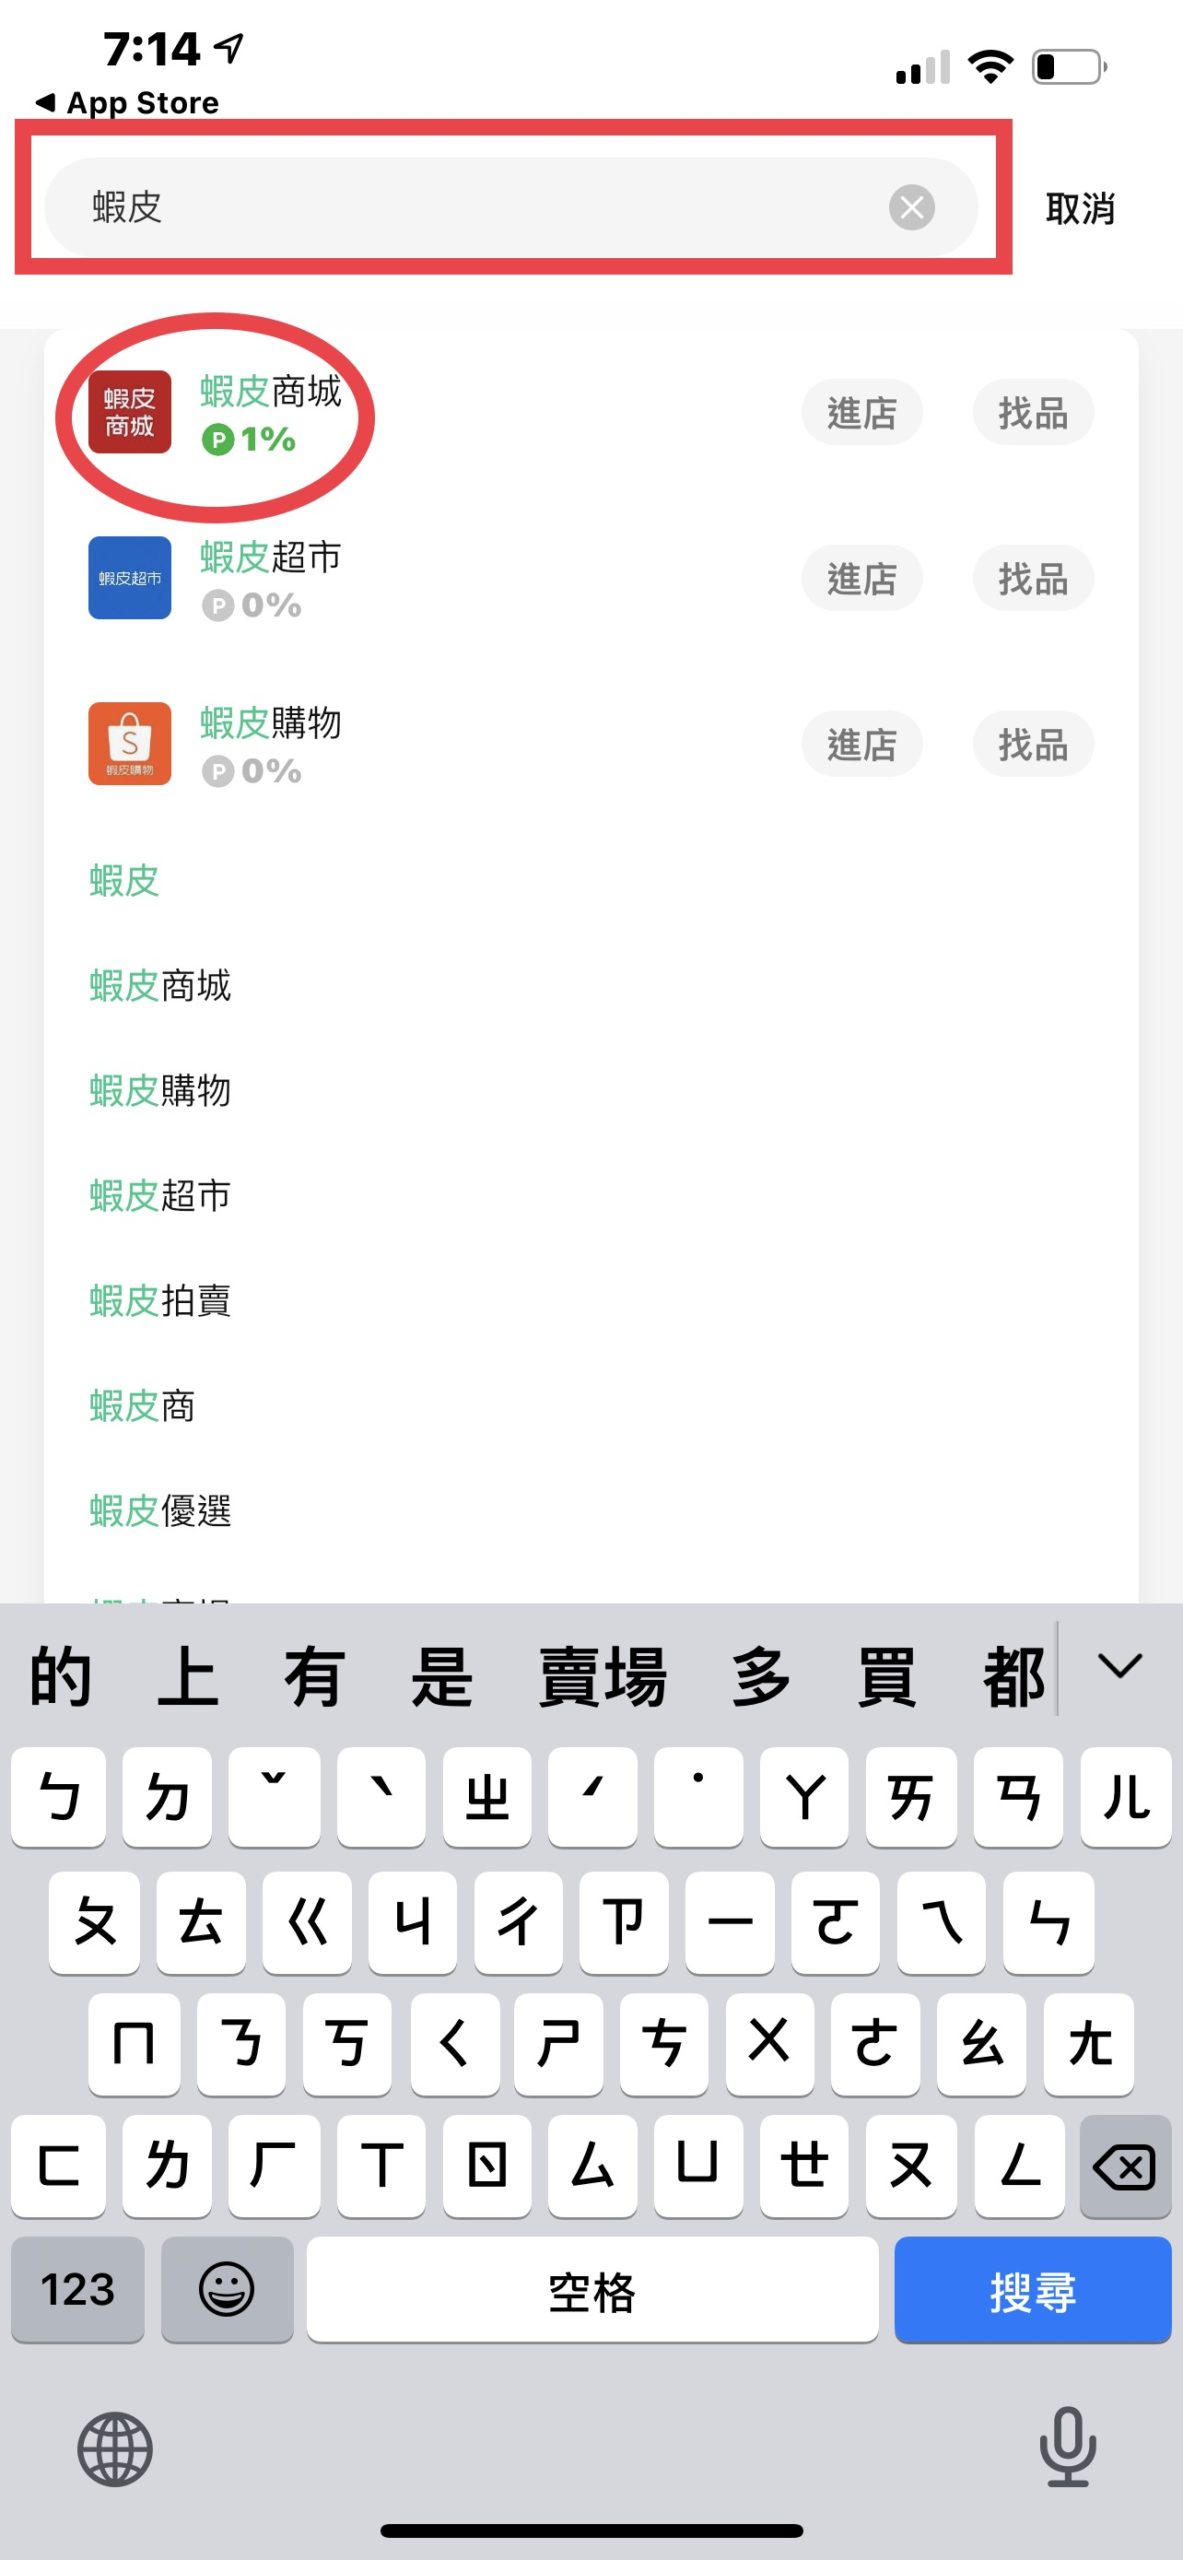This screenshot has width=1183, height=2560.
Task: Select the 蝦皮優選 search suggestion
Action: click(160, 1510)
